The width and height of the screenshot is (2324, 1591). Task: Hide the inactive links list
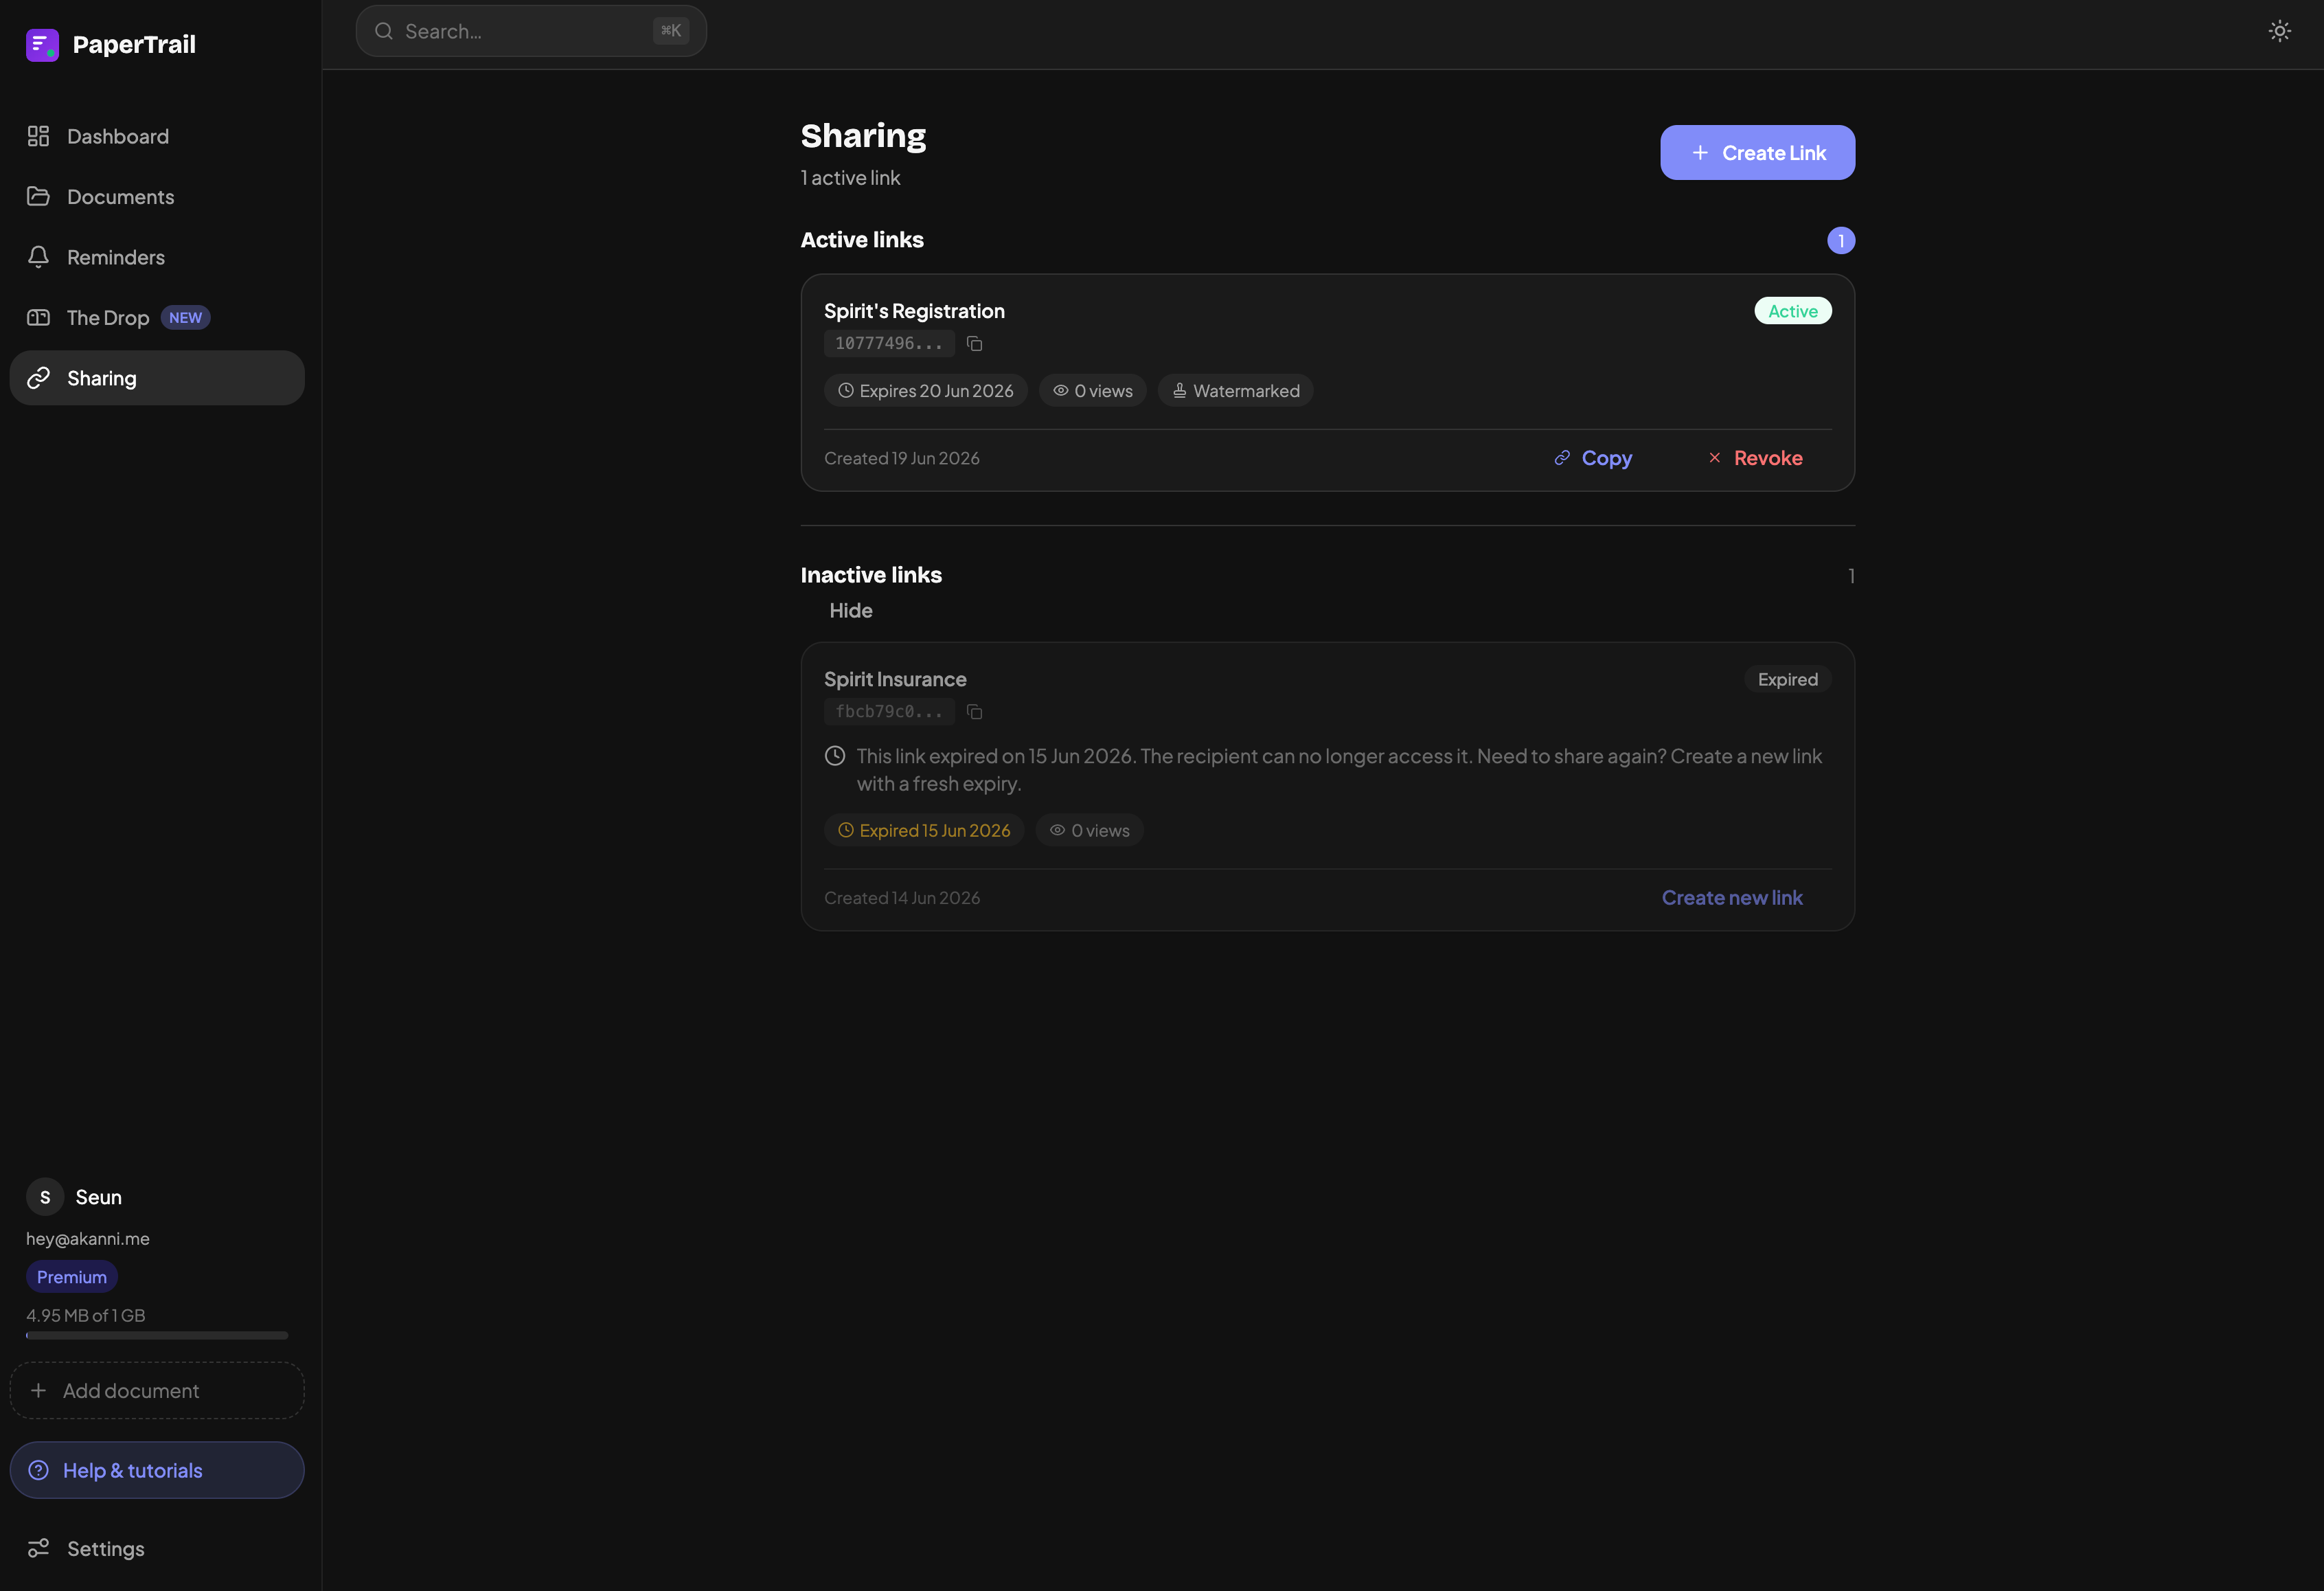click(x=850, y=611)
